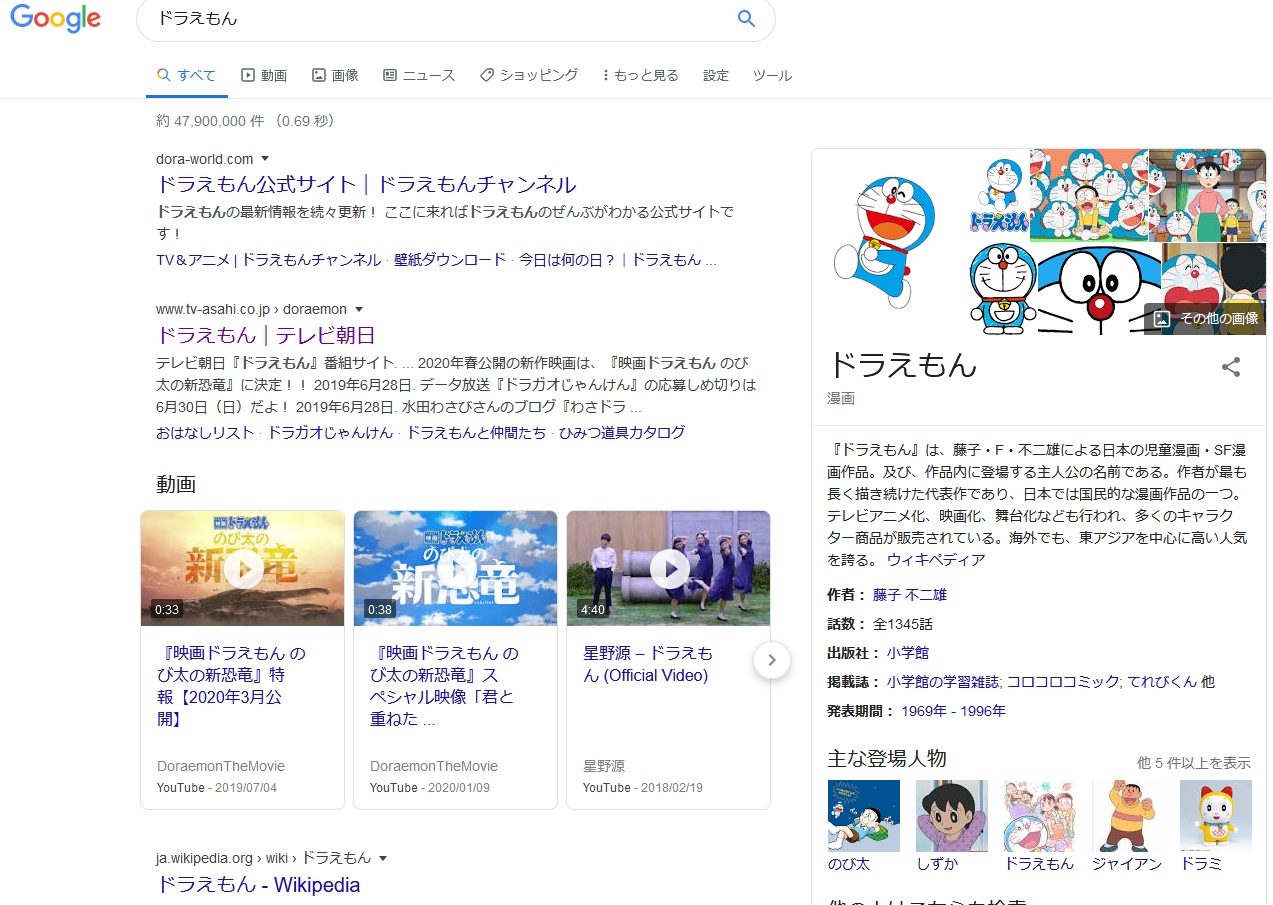Click the Google logo
This screenshot has height=905, width=1273.
[x=55, y=18]
